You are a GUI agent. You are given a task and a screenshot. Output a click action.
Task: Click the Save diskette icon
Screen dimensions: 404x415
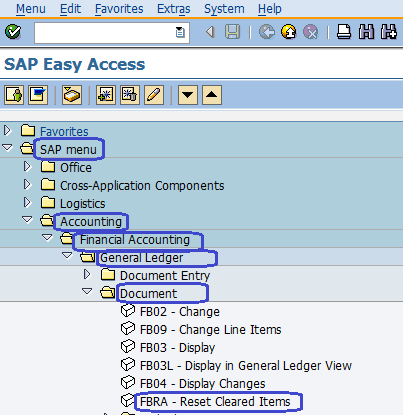click(x=232, y=32)
